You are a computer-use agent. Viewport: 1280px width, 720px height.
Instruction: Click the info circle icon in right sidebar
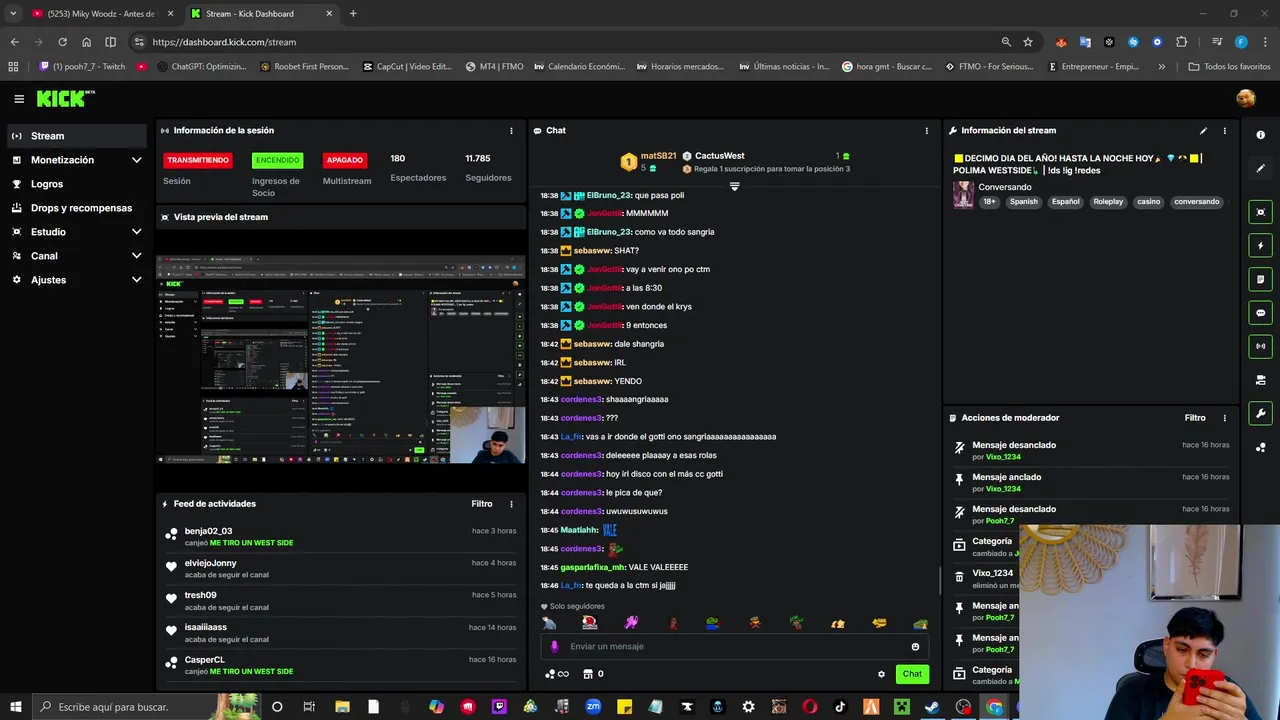click(x=1260, y=135)
